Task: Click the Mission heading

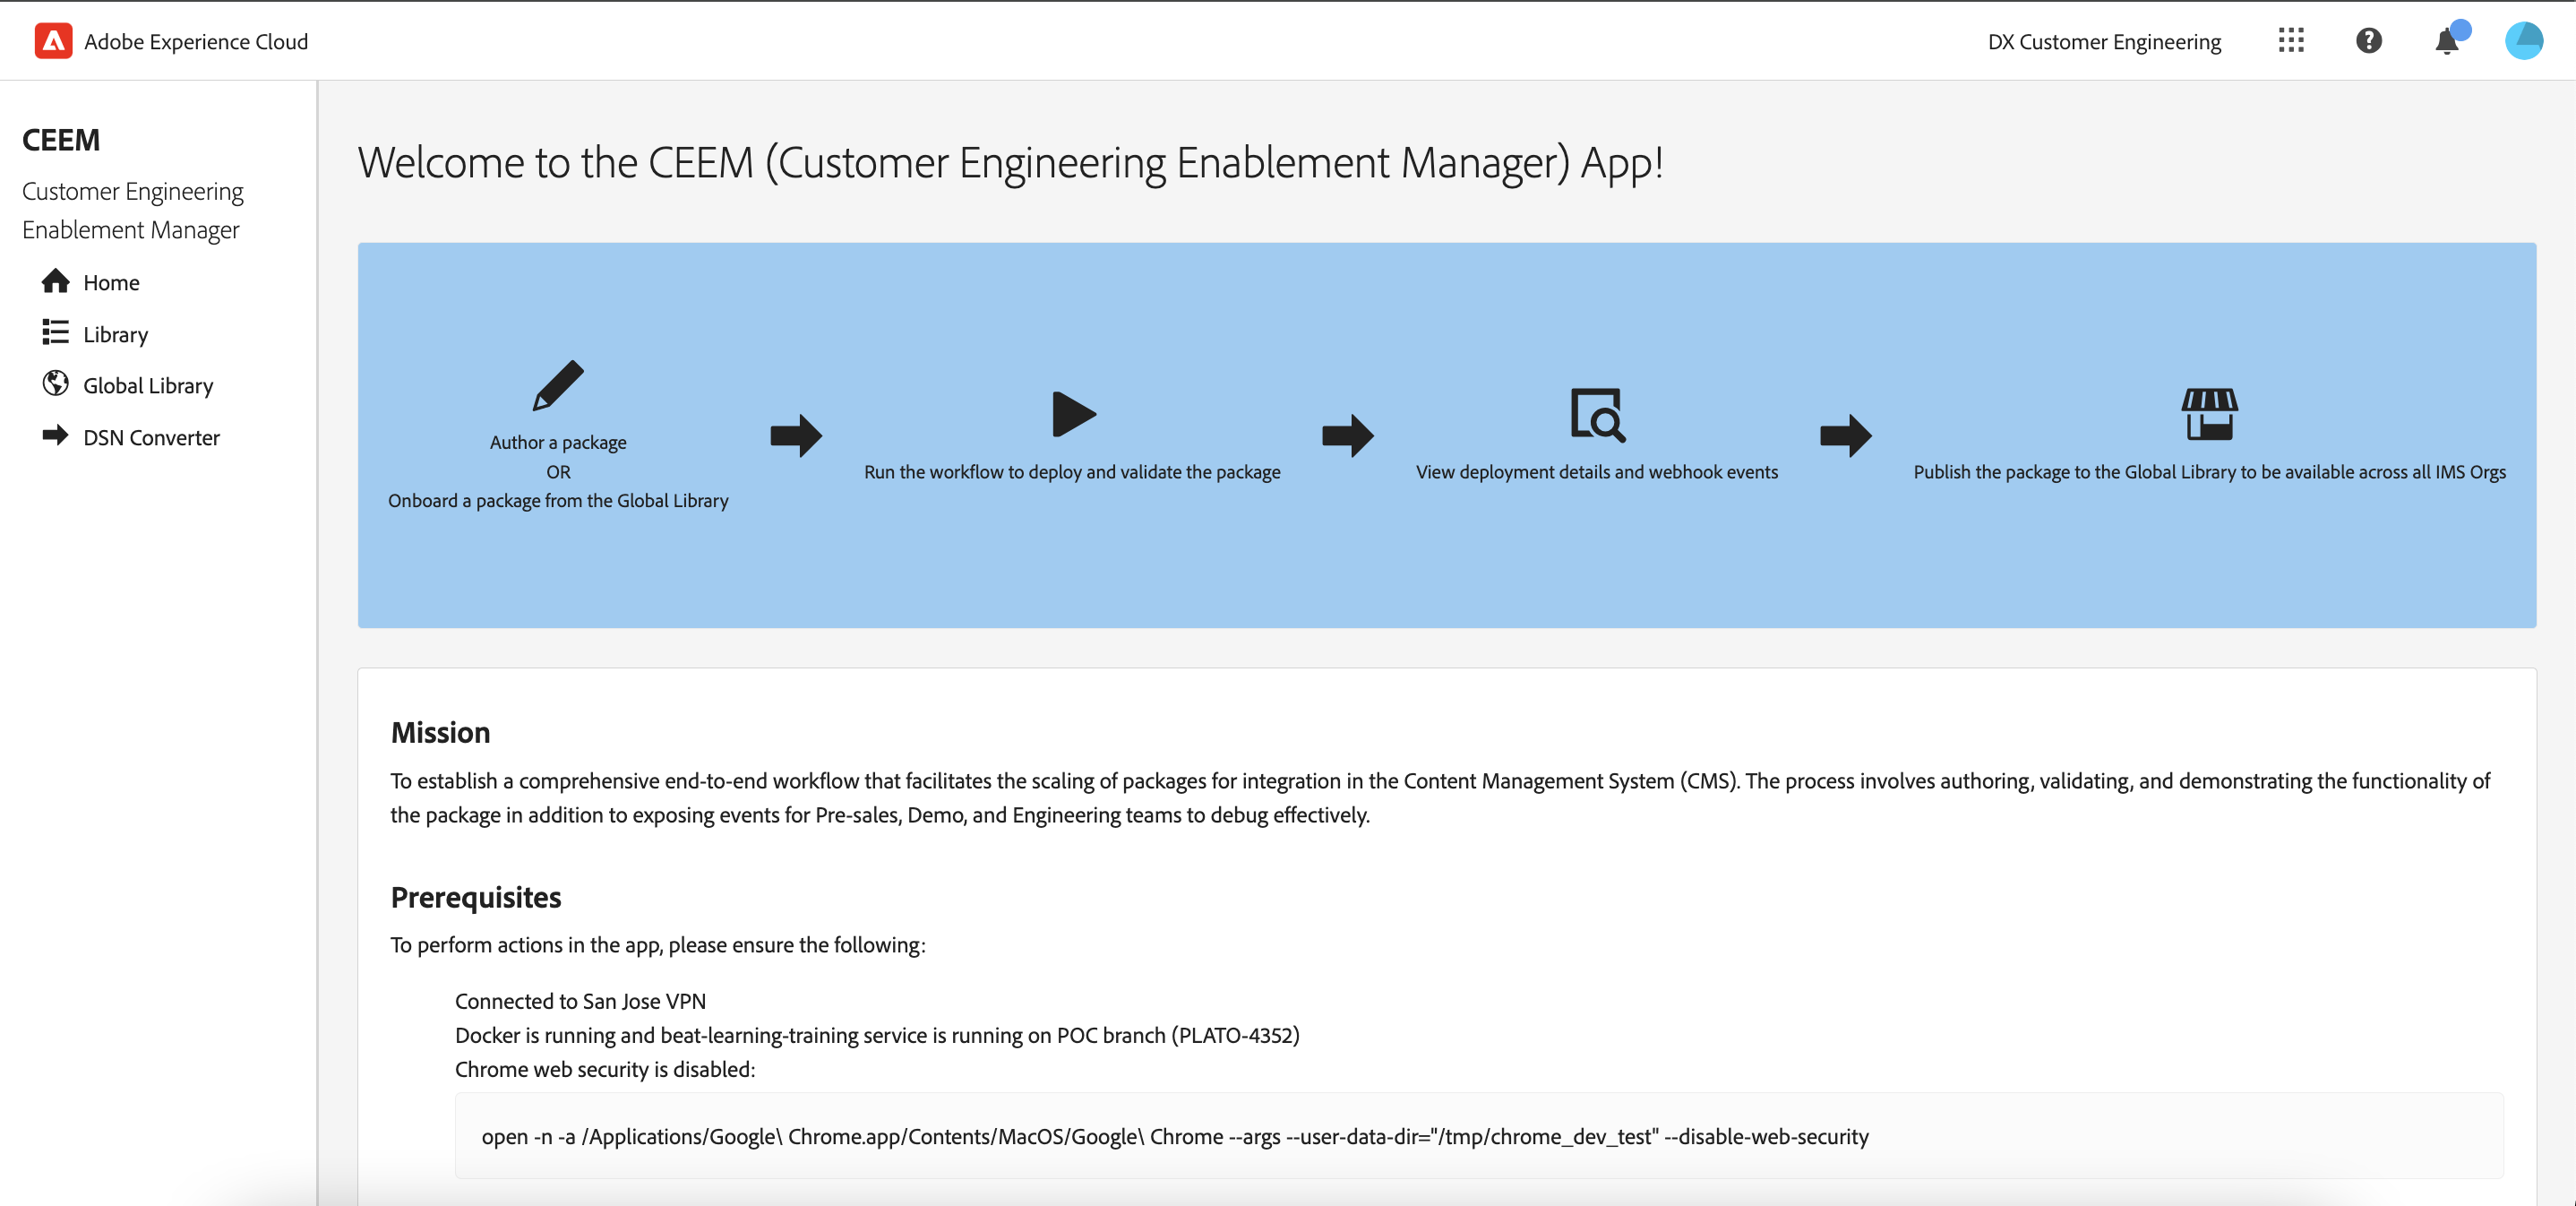Action: pyautogui.click(x=440, y=733)
